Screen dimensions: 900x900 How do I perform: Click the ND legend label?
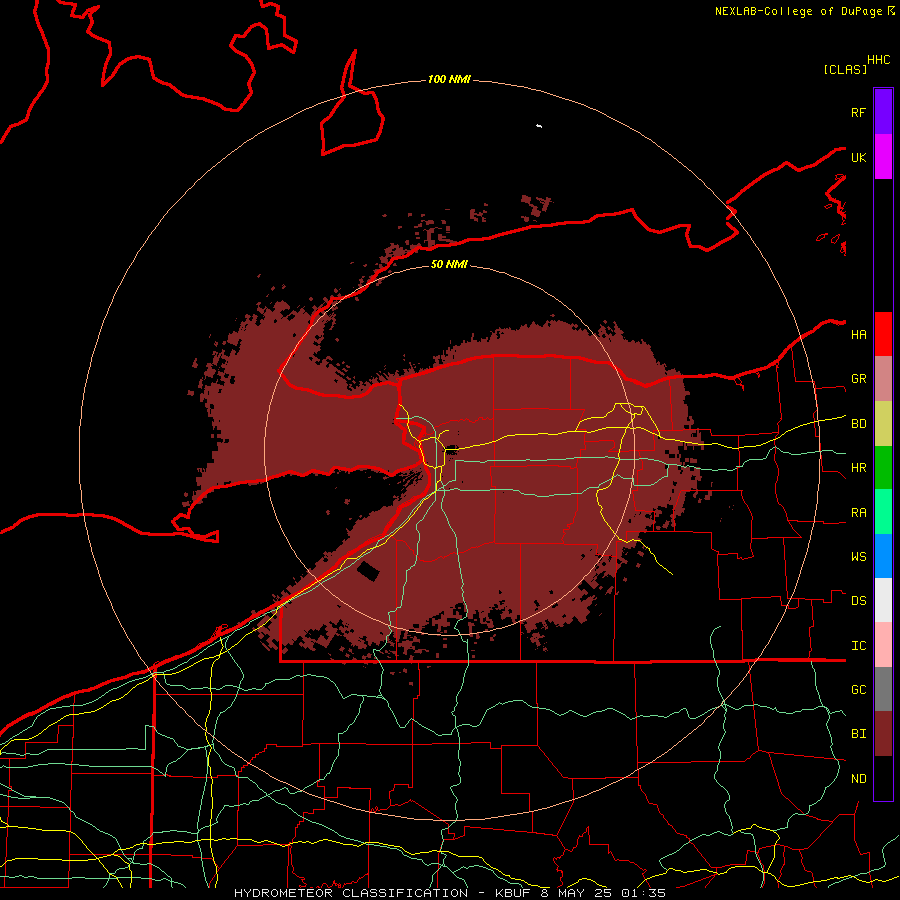pyautogui.click(x=858, y=779)
